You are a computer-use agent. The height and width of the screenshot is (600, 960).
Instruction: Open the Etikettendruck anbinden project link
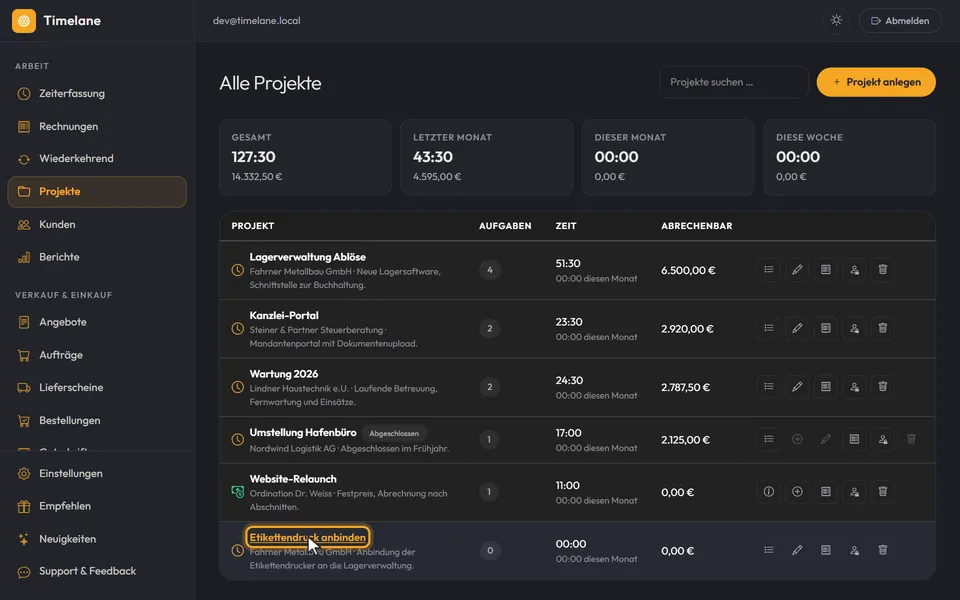pyautogui.click(x=307, y=538)
